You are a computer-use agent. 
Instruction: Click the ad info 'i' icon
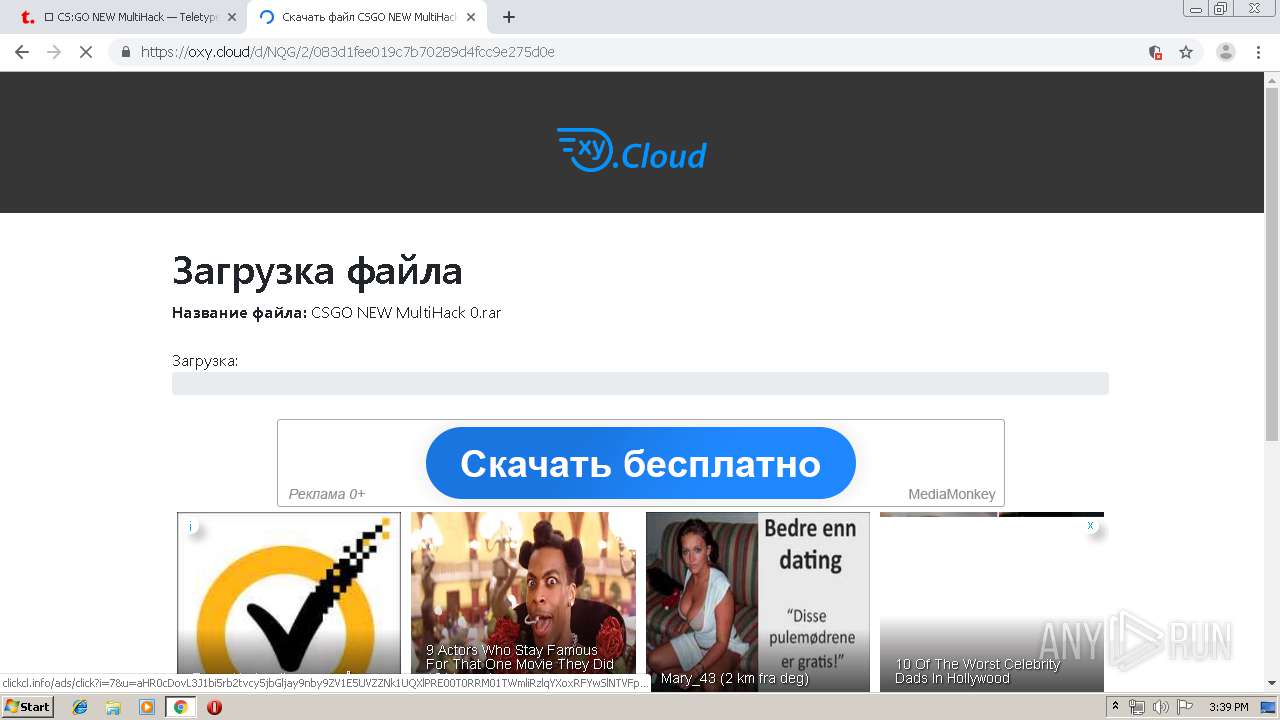click(x=190, y=526)
